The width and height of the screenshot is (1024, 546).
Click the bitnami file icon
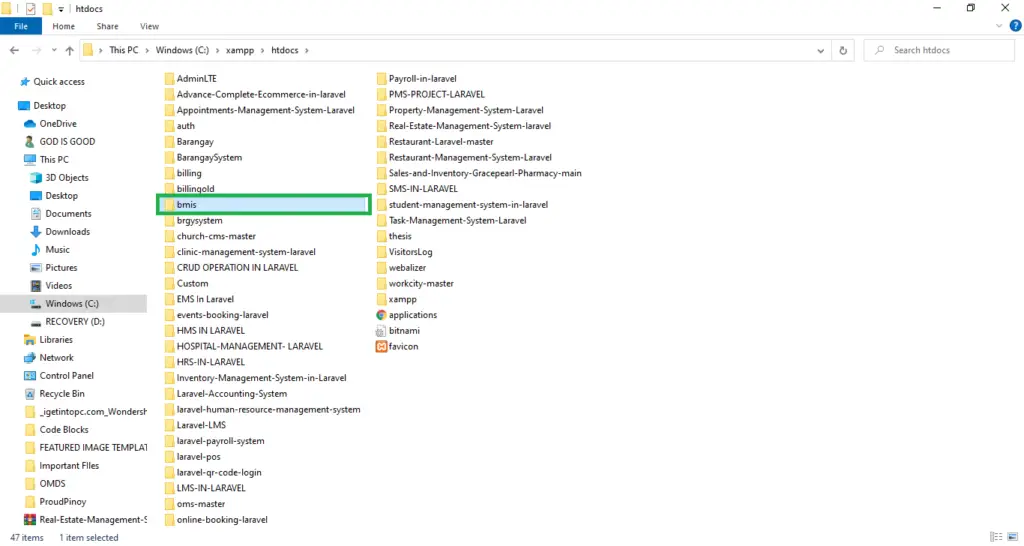coord(381,331)
